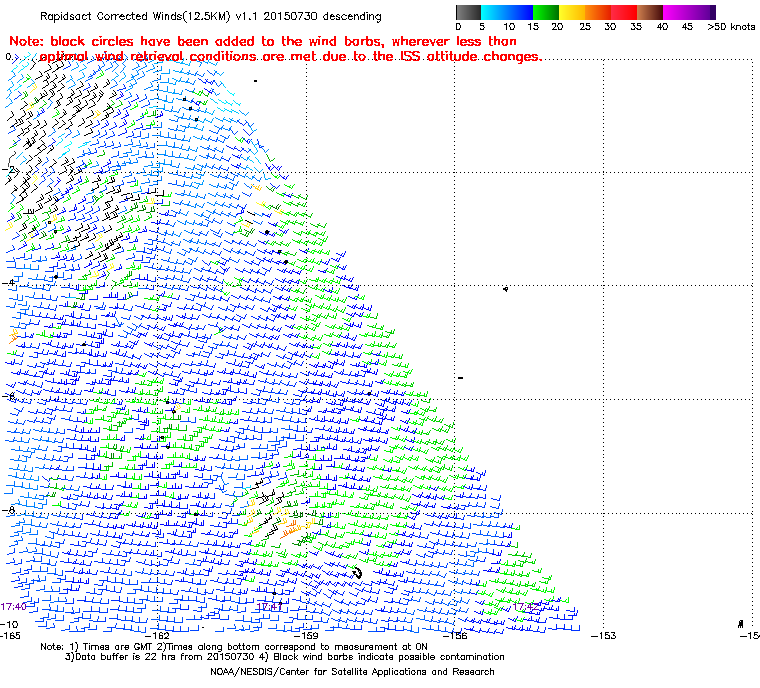Click the green 15-20 knots legend segment
This screenshot has width=760, height=688.
[546, 12]
